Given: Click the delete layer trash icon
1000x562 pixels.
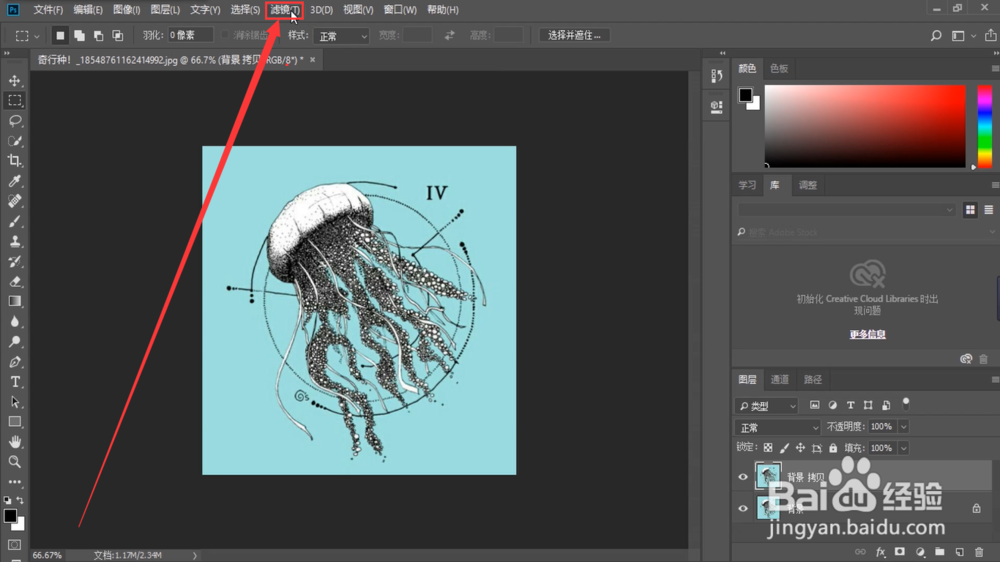Looking at the screenshot, I should [979, 552].
